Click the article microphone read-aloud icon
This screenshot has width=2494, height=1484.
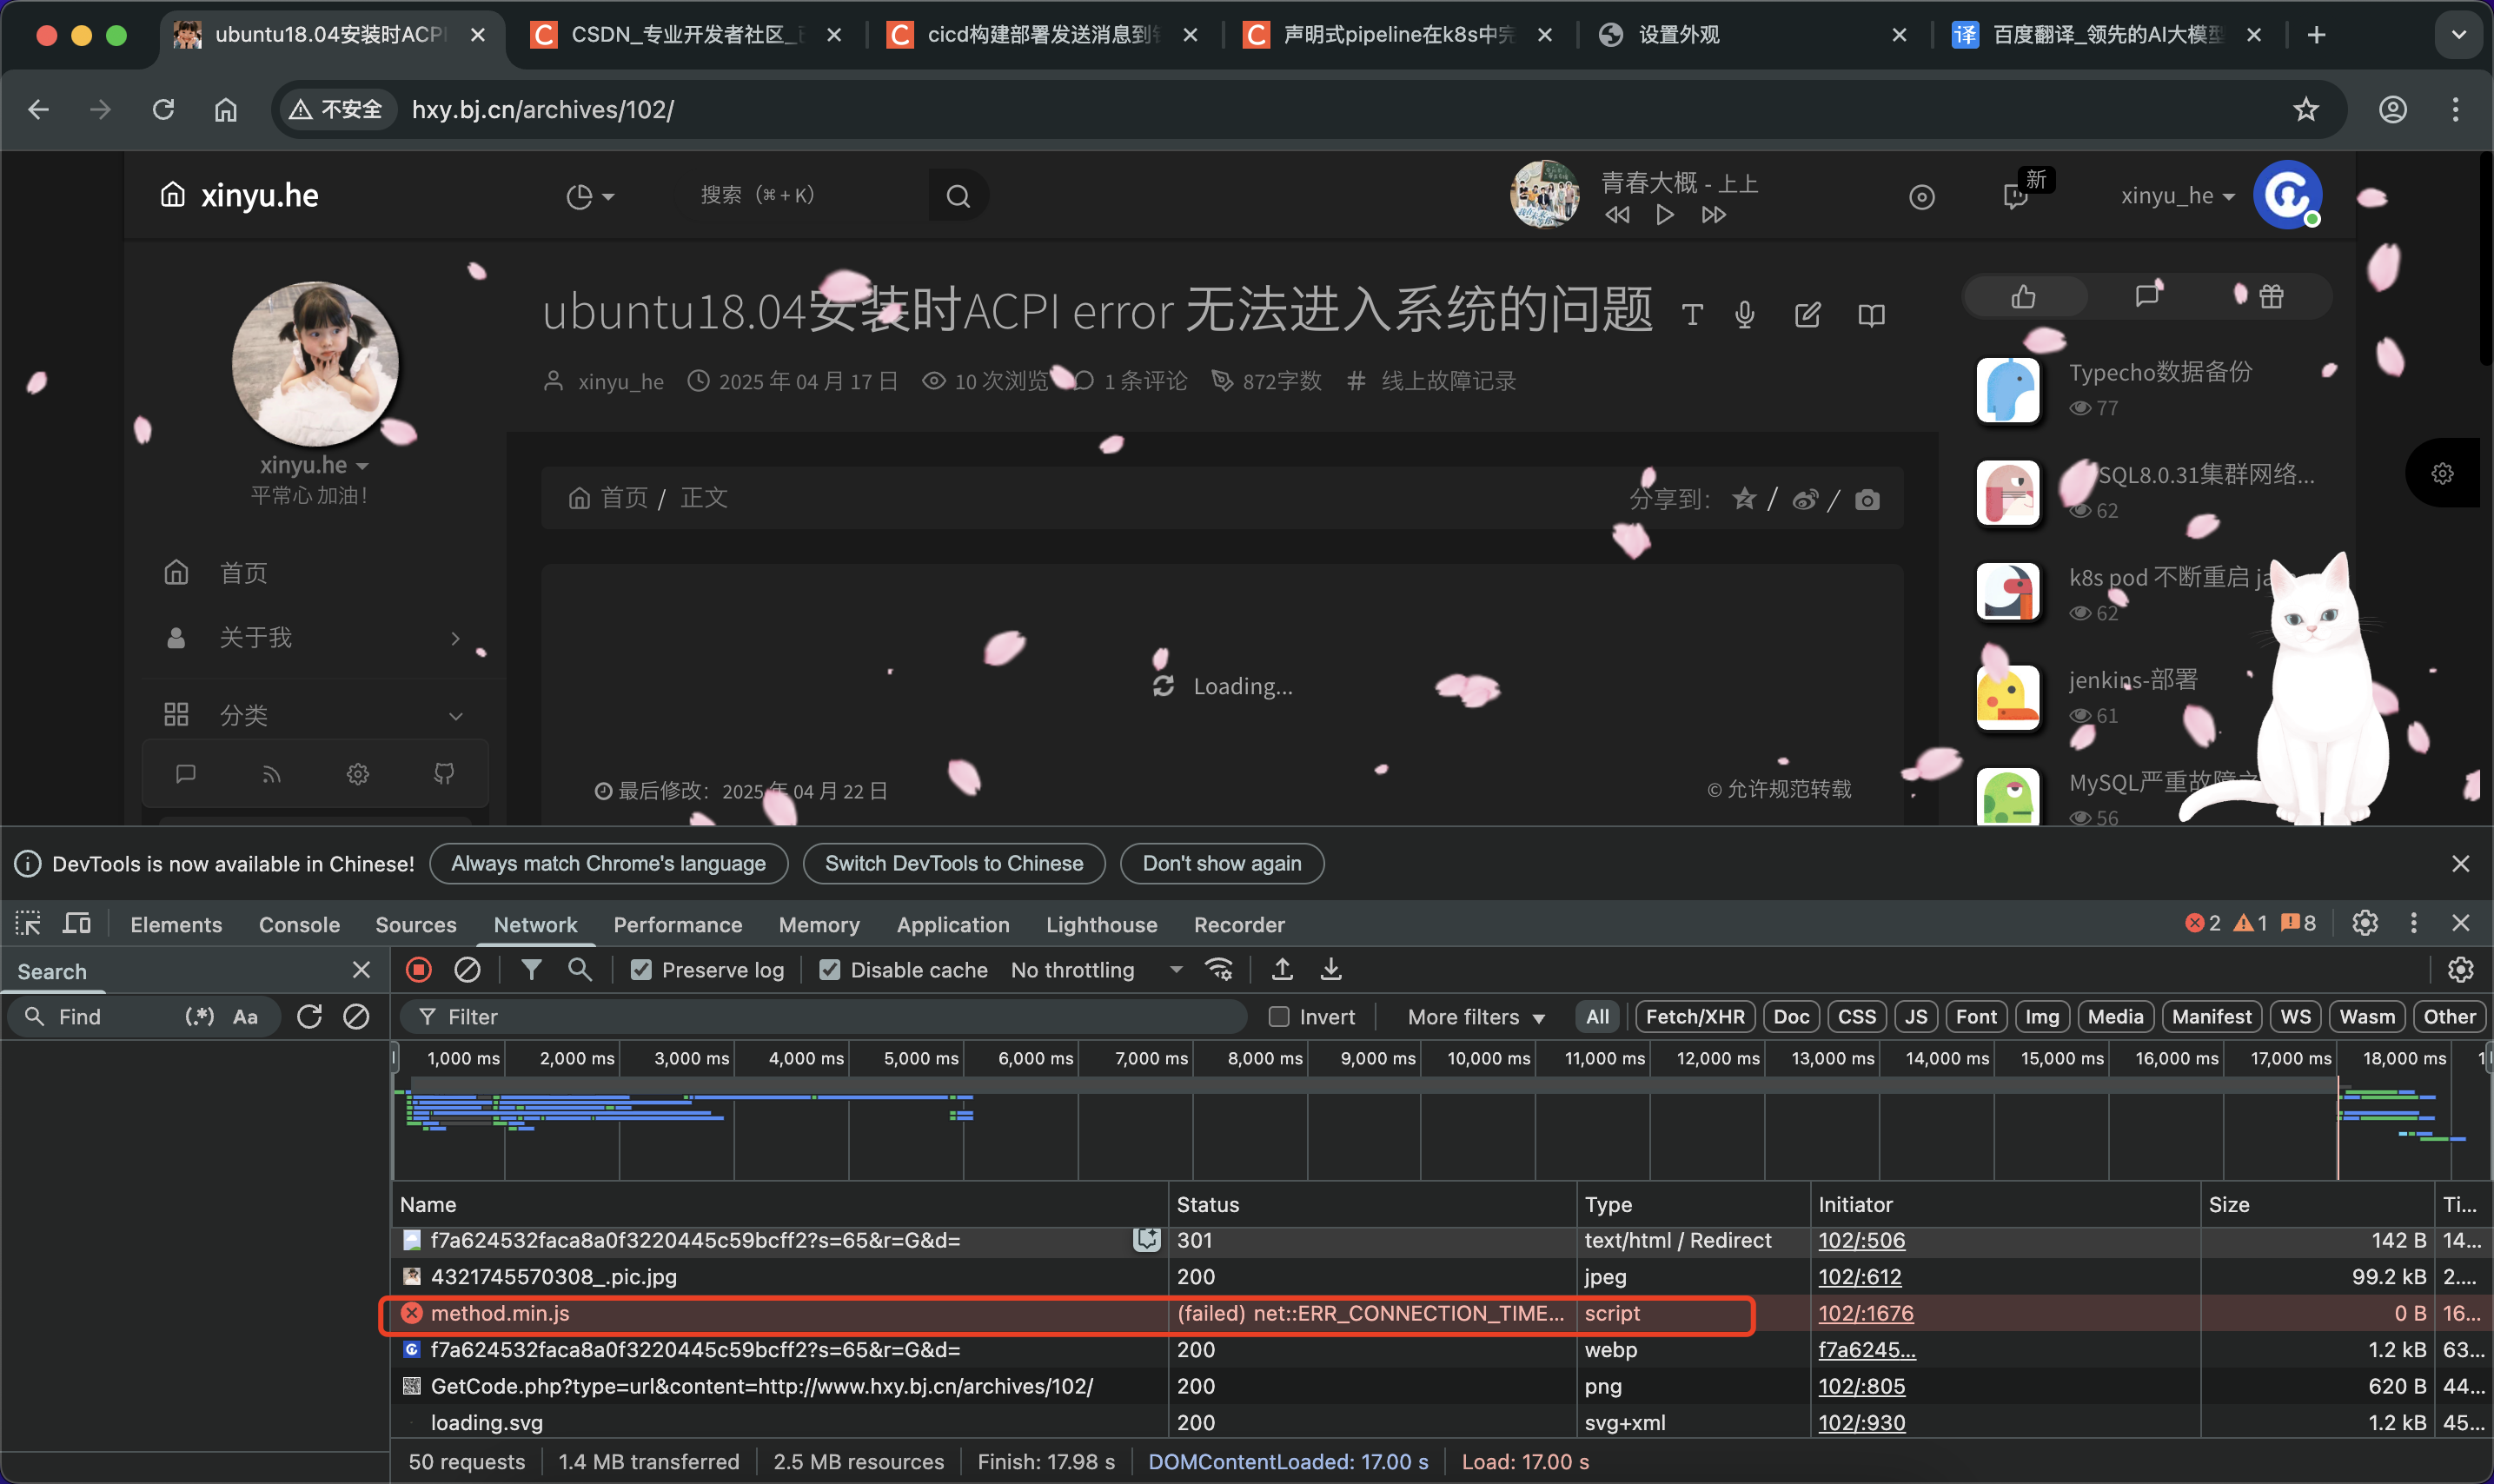tap(1744, 315)
